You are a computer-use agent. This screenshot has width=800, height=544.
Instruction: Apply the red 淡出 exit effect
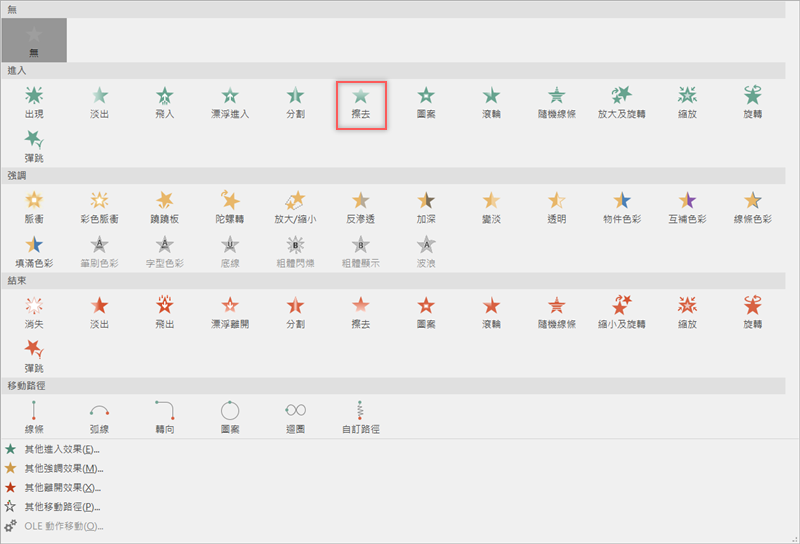click(99, 312)
